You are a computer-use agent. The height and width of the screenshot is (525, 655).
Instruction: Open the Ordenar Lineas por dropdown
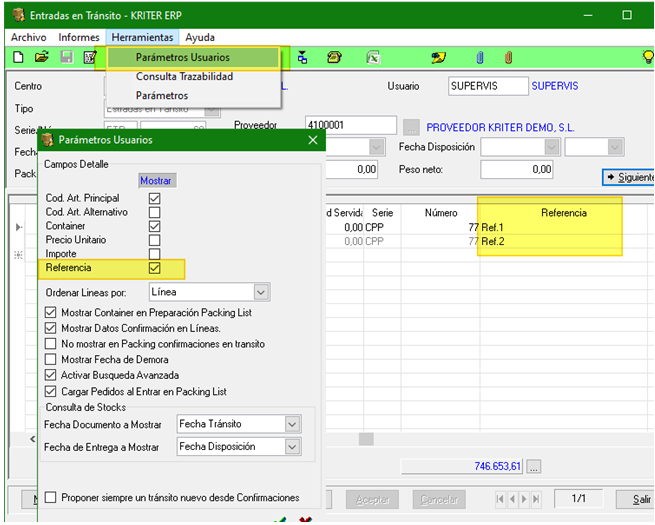[261, 292]
